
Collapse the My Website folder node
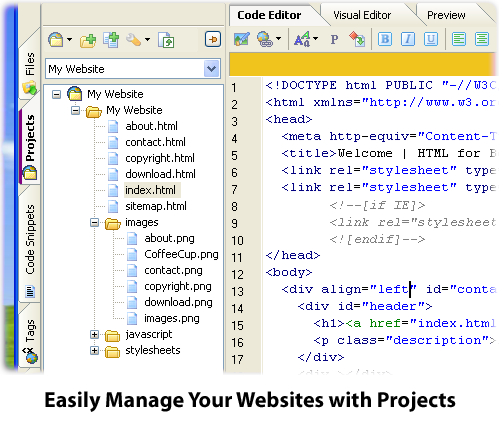(x=76, y=110)
